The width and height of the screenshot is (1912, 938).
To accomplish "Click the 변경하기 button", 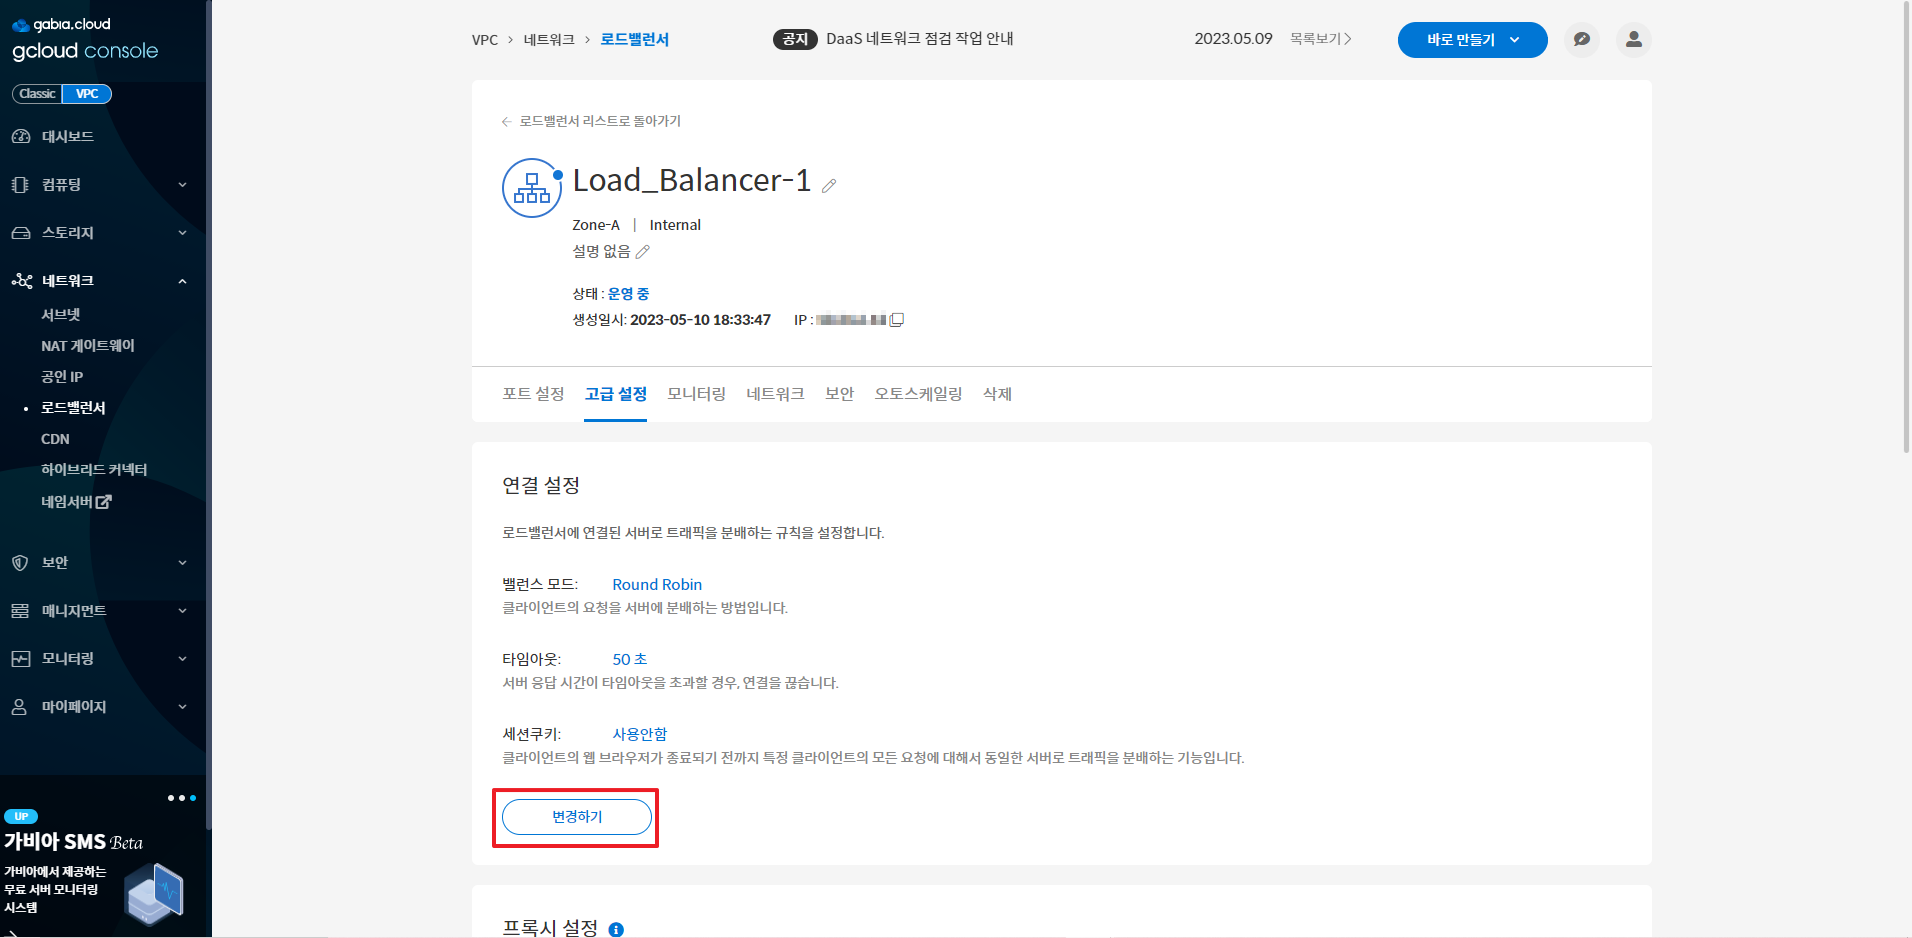I will pyautogui.click(x=577, y=817).
